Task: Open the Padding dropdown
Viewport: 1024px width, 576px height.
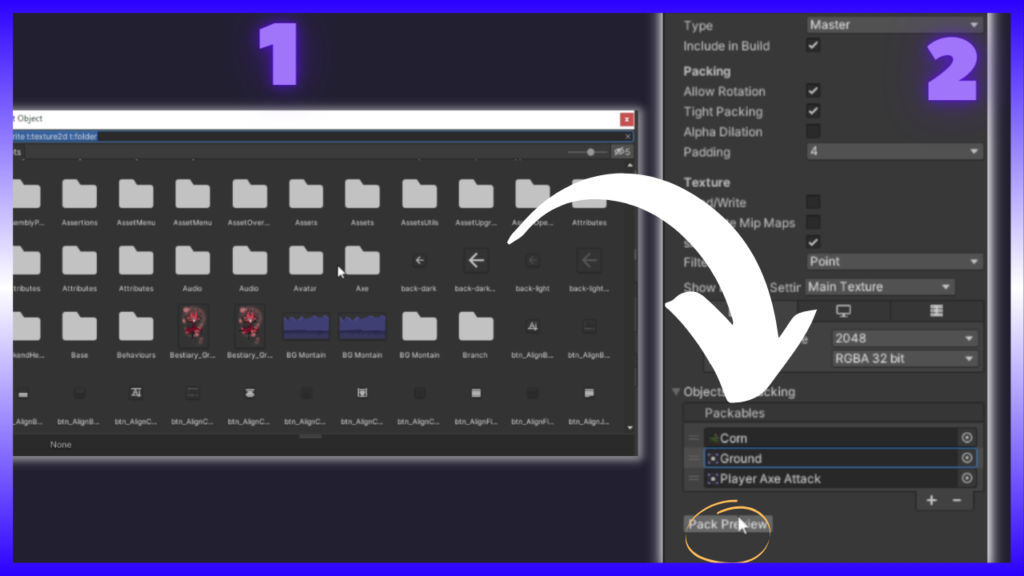Action: pyautogui.click(x=894, y=152)
